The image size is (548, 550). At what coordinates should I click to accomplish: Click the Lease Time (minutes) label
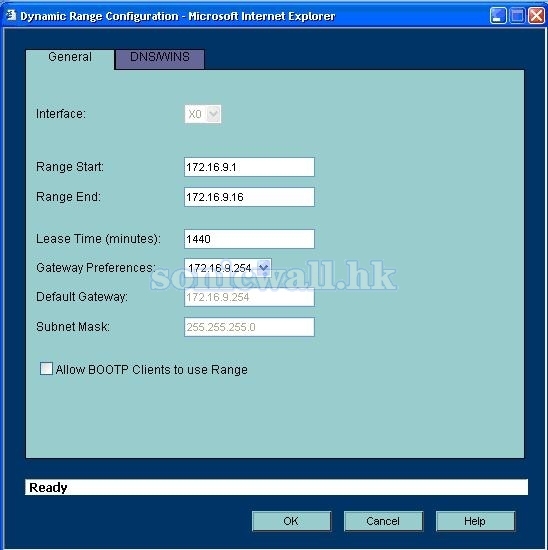(98, 239)
